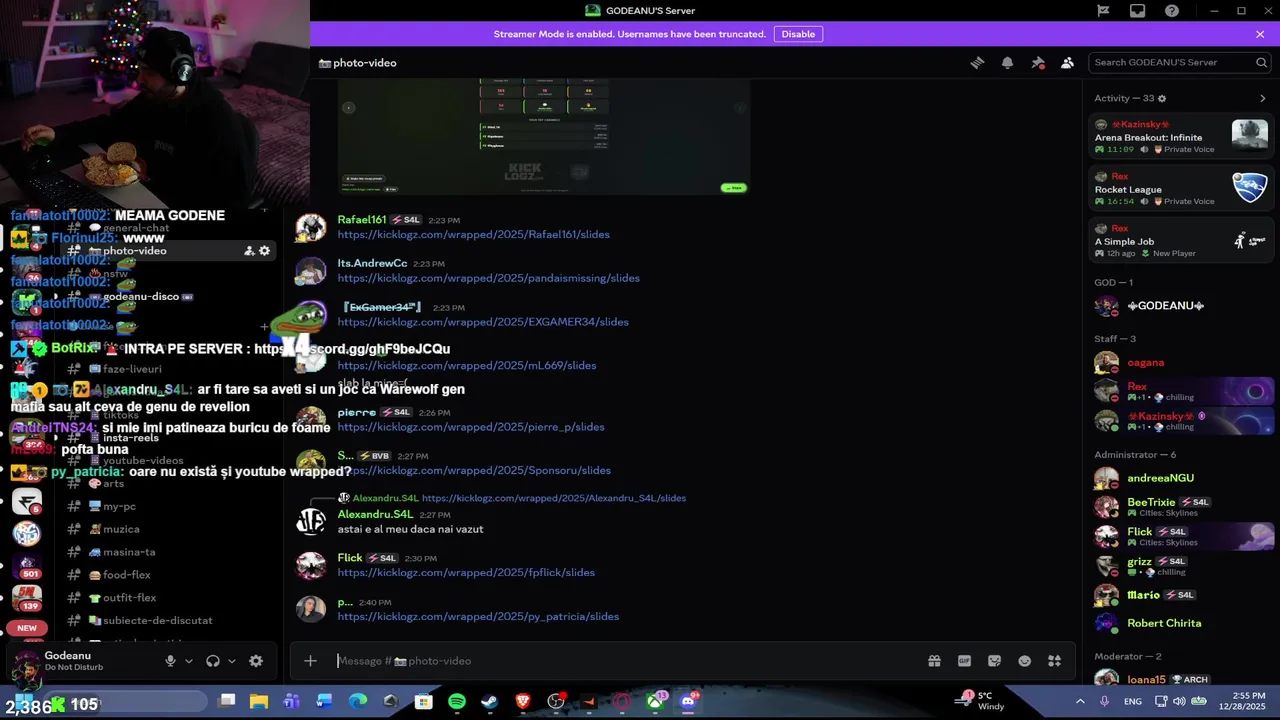Disable Streamer Mode via banner button
1280x720 pixels.
(798, 34)
